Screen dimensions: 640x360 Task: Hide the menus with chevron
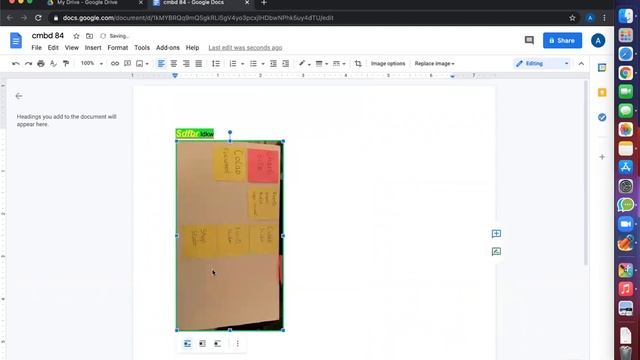pos(581,64)
